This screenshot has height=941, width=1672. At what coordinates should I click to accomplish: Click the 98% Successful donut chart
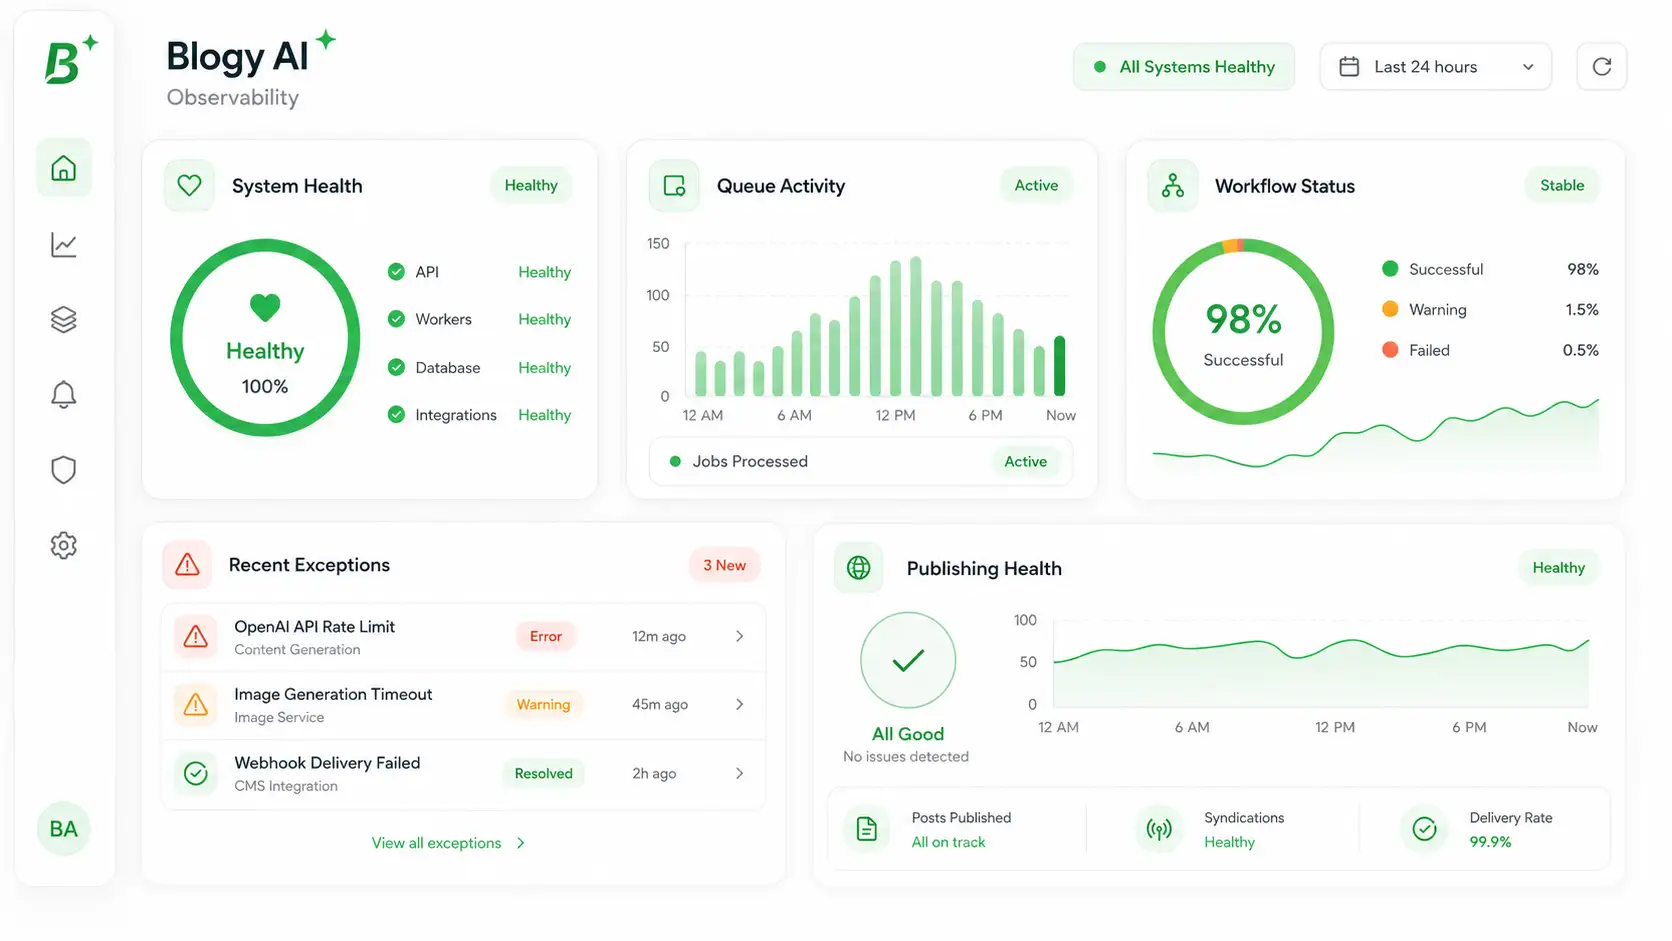1243,332
